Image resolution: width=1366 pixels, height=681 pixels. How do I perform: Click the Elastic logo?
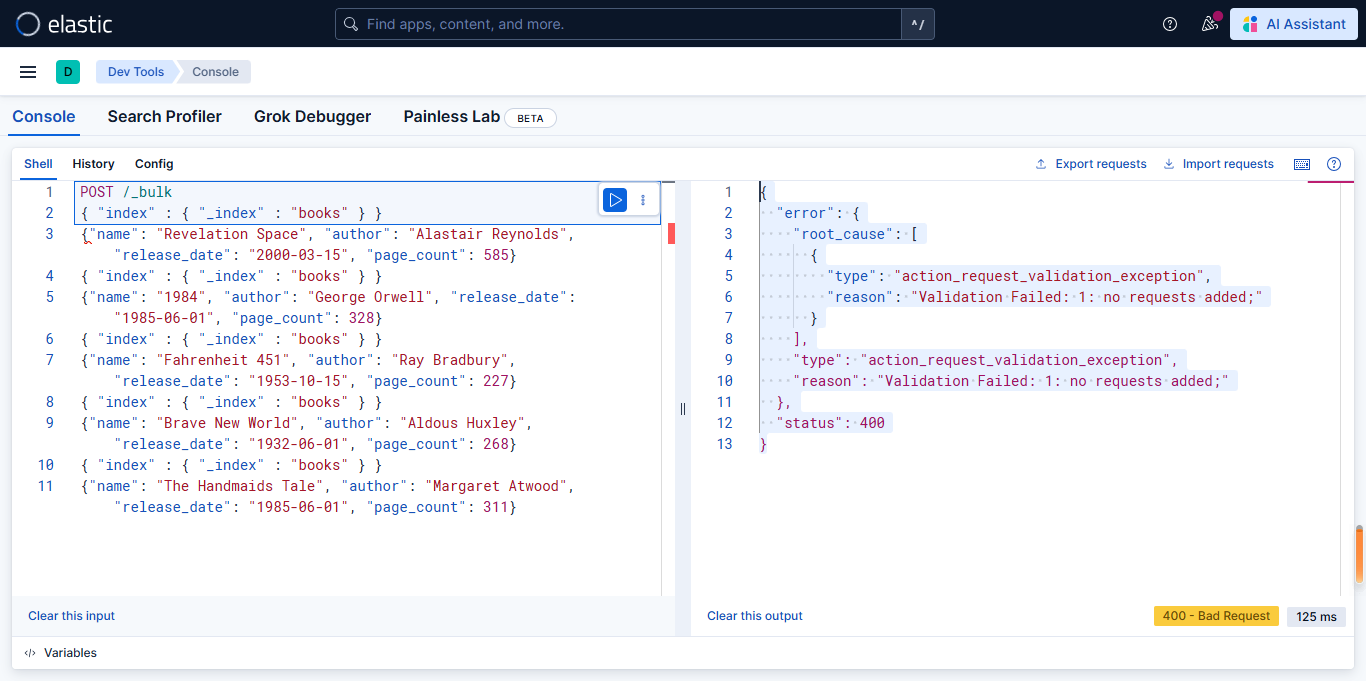click(x=64, y=24)
